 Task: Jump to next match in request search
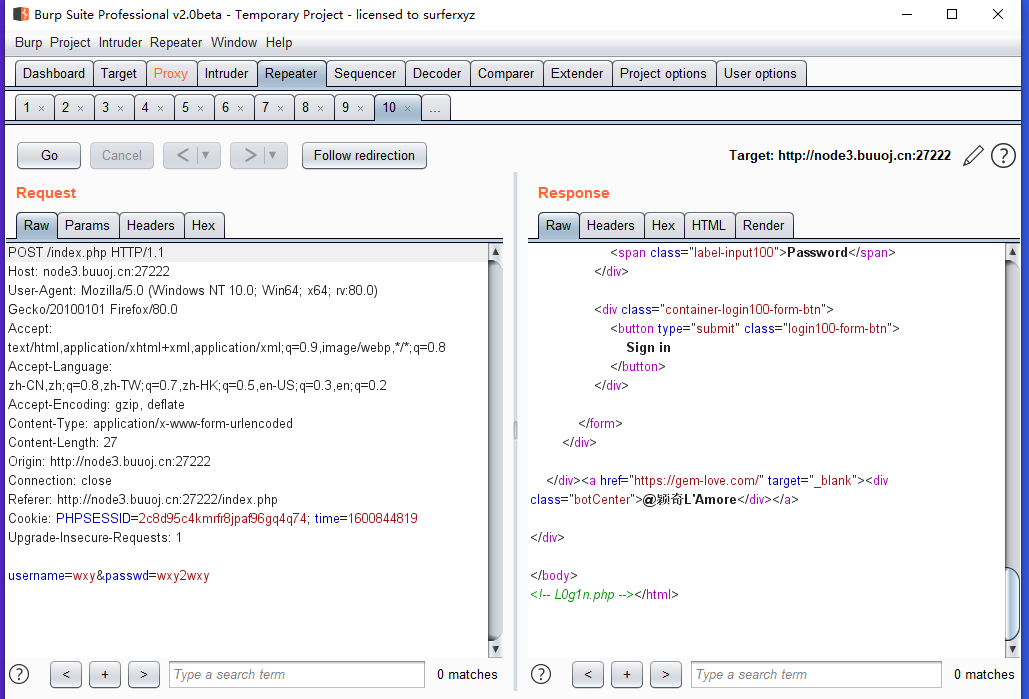144,674
